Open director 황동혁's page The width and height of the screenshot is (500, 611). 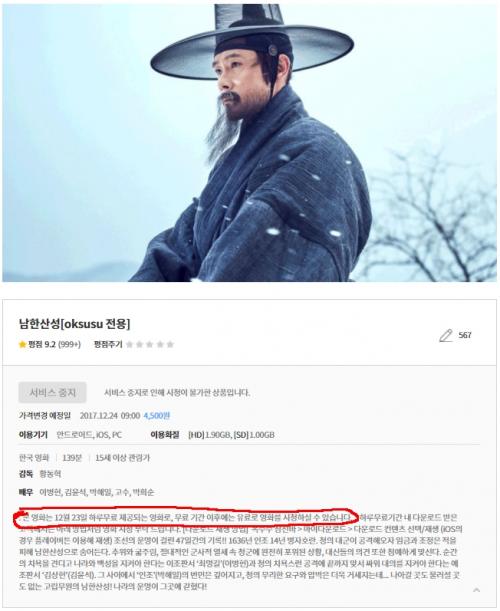(x=50, y=474)
